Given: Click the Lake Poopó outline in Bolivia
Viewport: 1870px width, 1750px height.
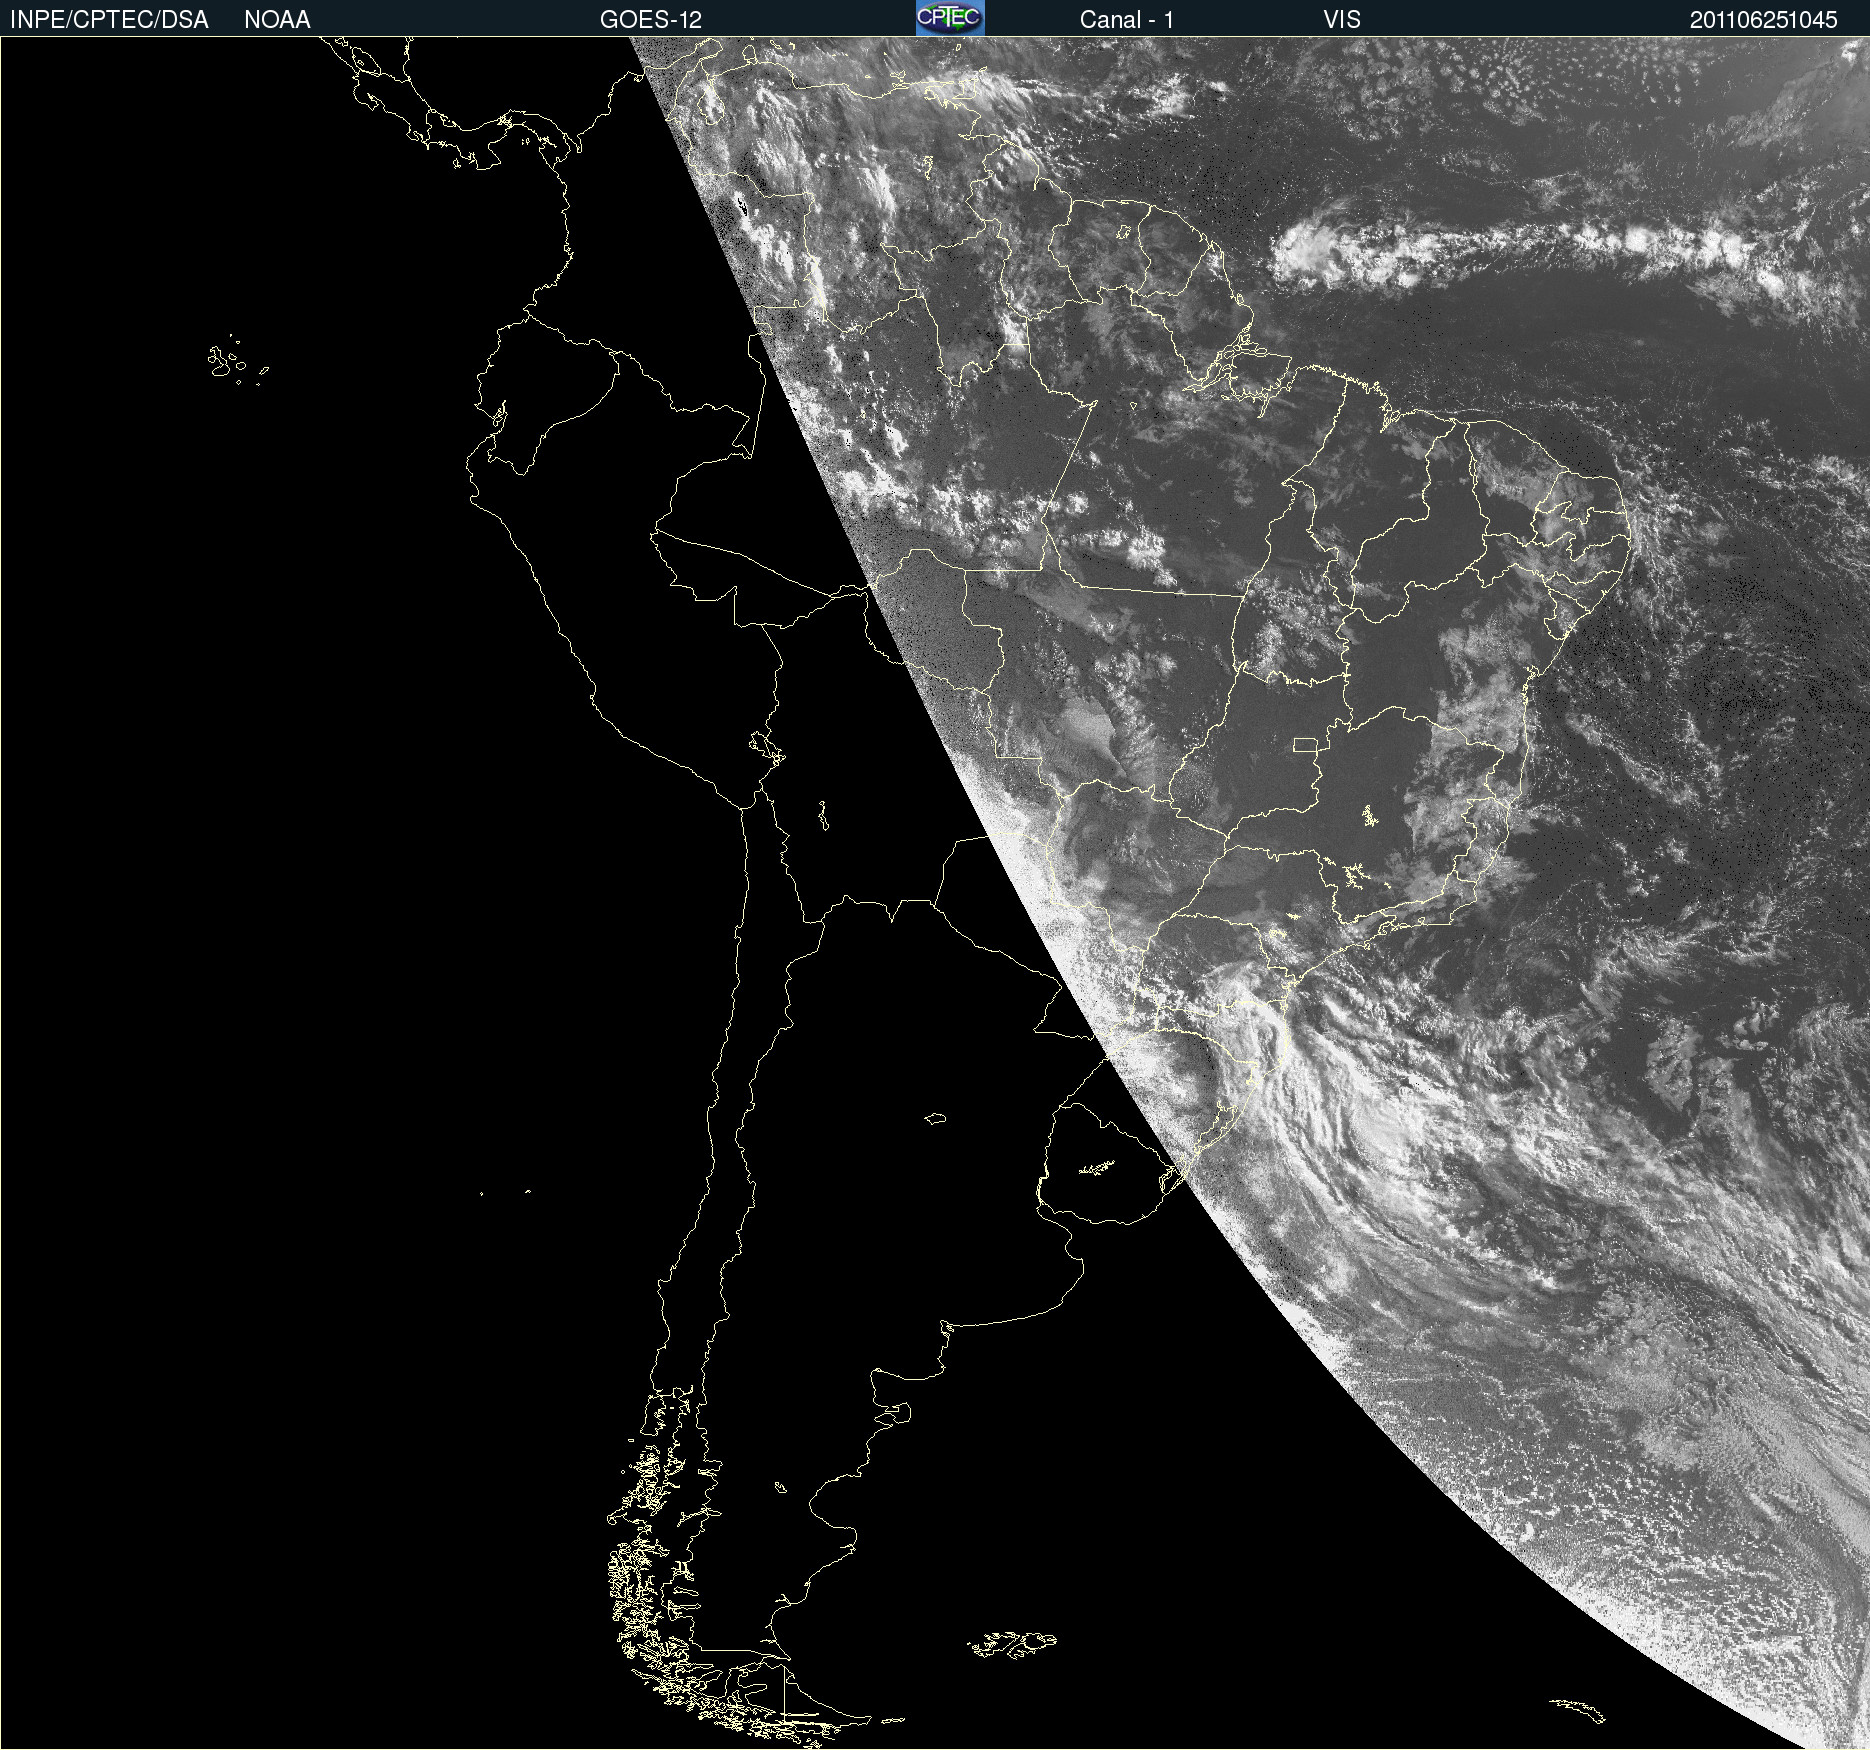Looking at the screenshot, I should [x=822, y=816].
